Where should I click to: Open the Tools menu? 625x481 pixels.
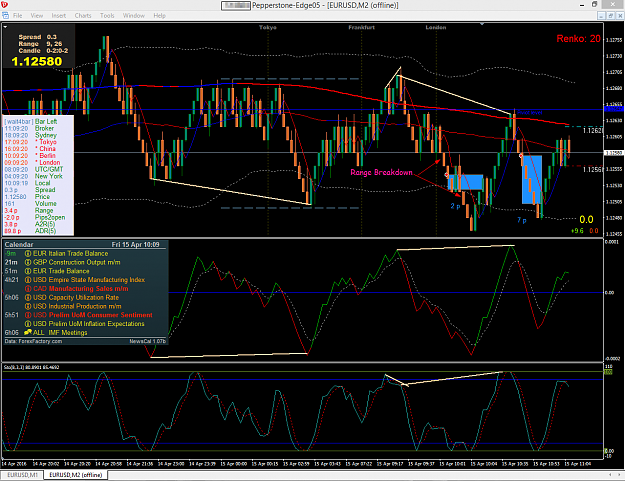[107, 16]
